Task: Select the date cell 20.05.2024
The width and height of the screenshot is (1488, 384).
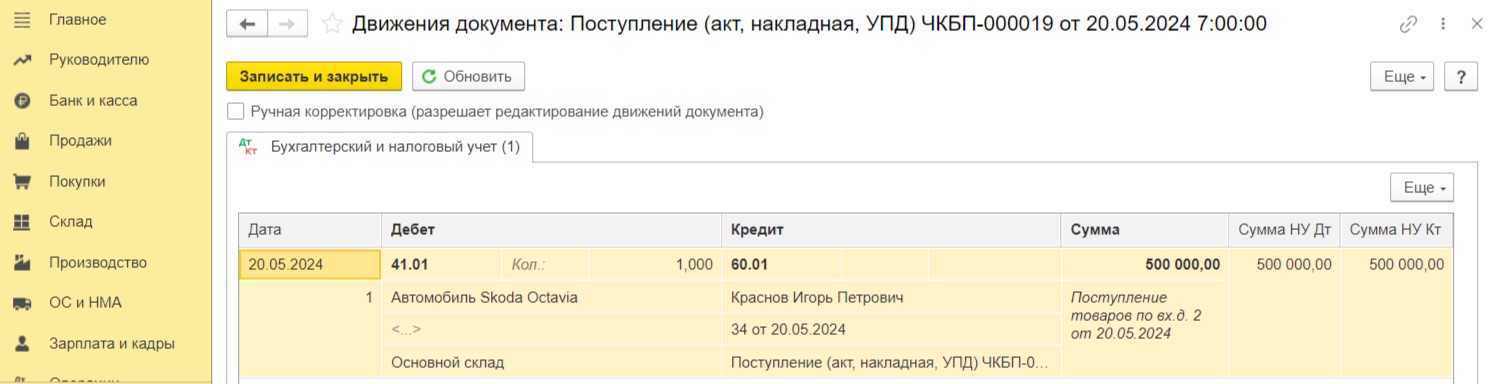Action: click(310, 265)
